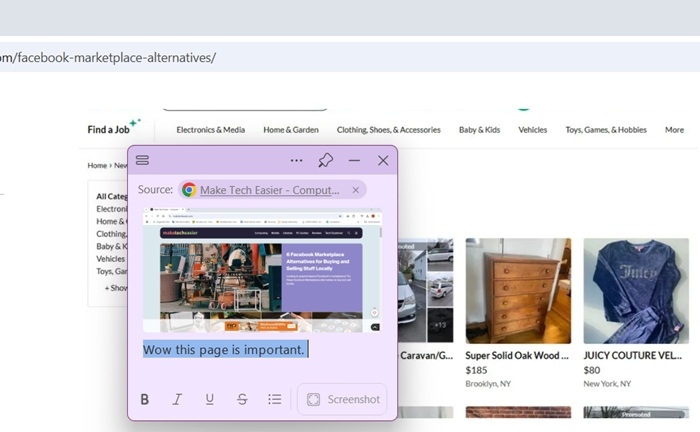Pin the sticky note on top
Viewport: 700px width, 432px height.
[325, 160]
